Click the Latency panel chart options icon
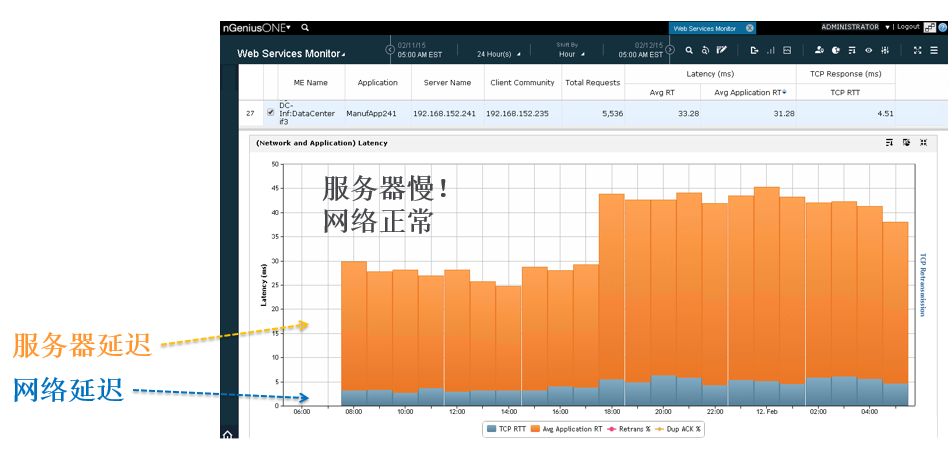 pos(906,143)
